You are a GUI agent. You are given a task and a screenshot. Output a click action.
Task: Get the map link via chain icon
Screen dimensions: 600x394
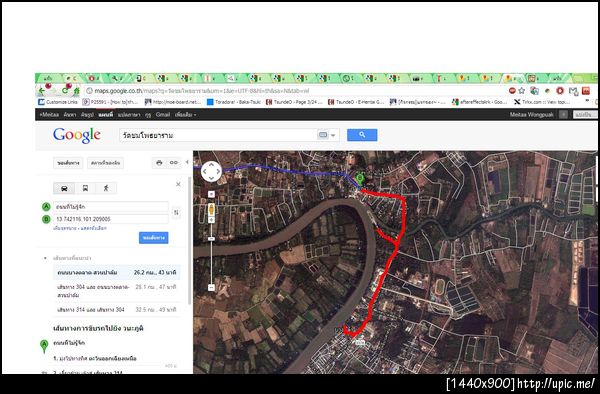pos(173,163)
